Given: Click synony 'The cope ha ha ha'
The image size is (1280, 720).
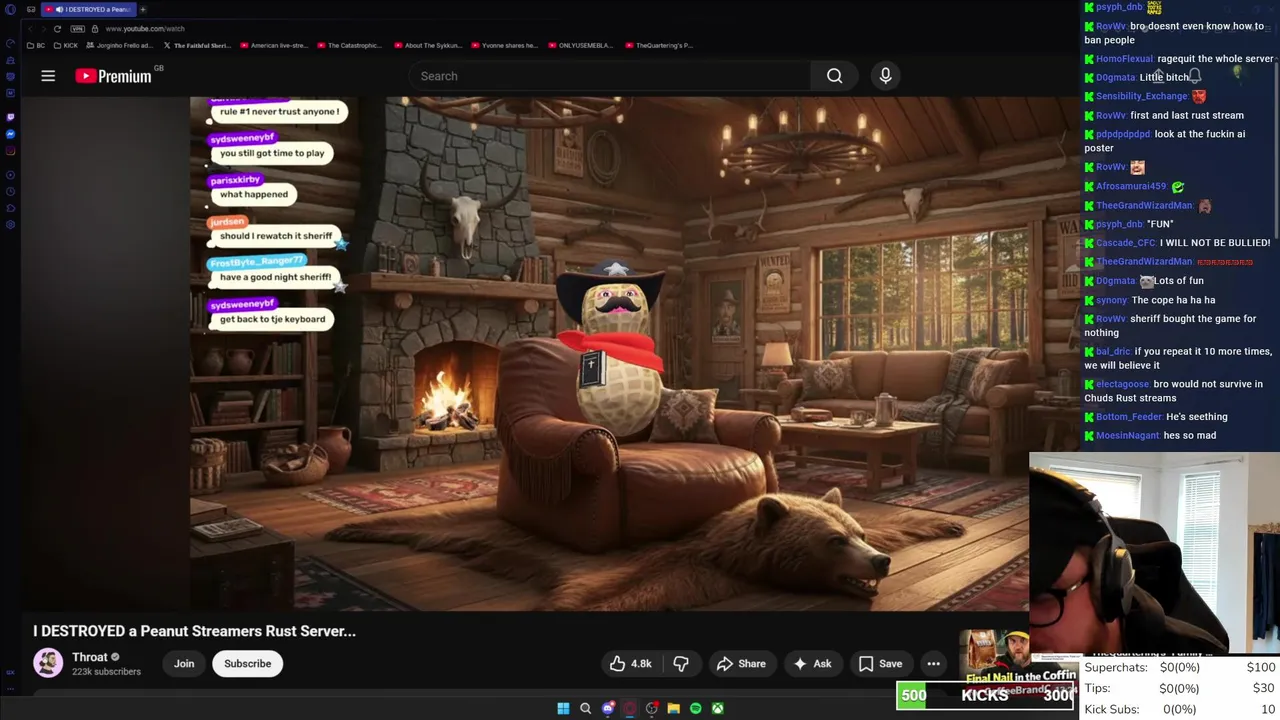Looking at the screenshot, I should (x=1173, y=300).
